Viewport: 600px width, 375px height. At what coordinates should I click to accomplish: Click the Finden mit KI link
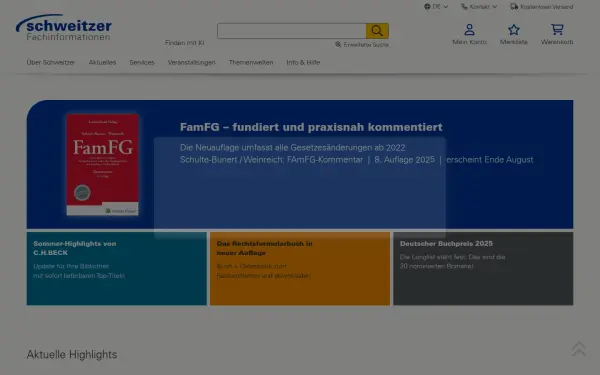click(x=184, y=43)
